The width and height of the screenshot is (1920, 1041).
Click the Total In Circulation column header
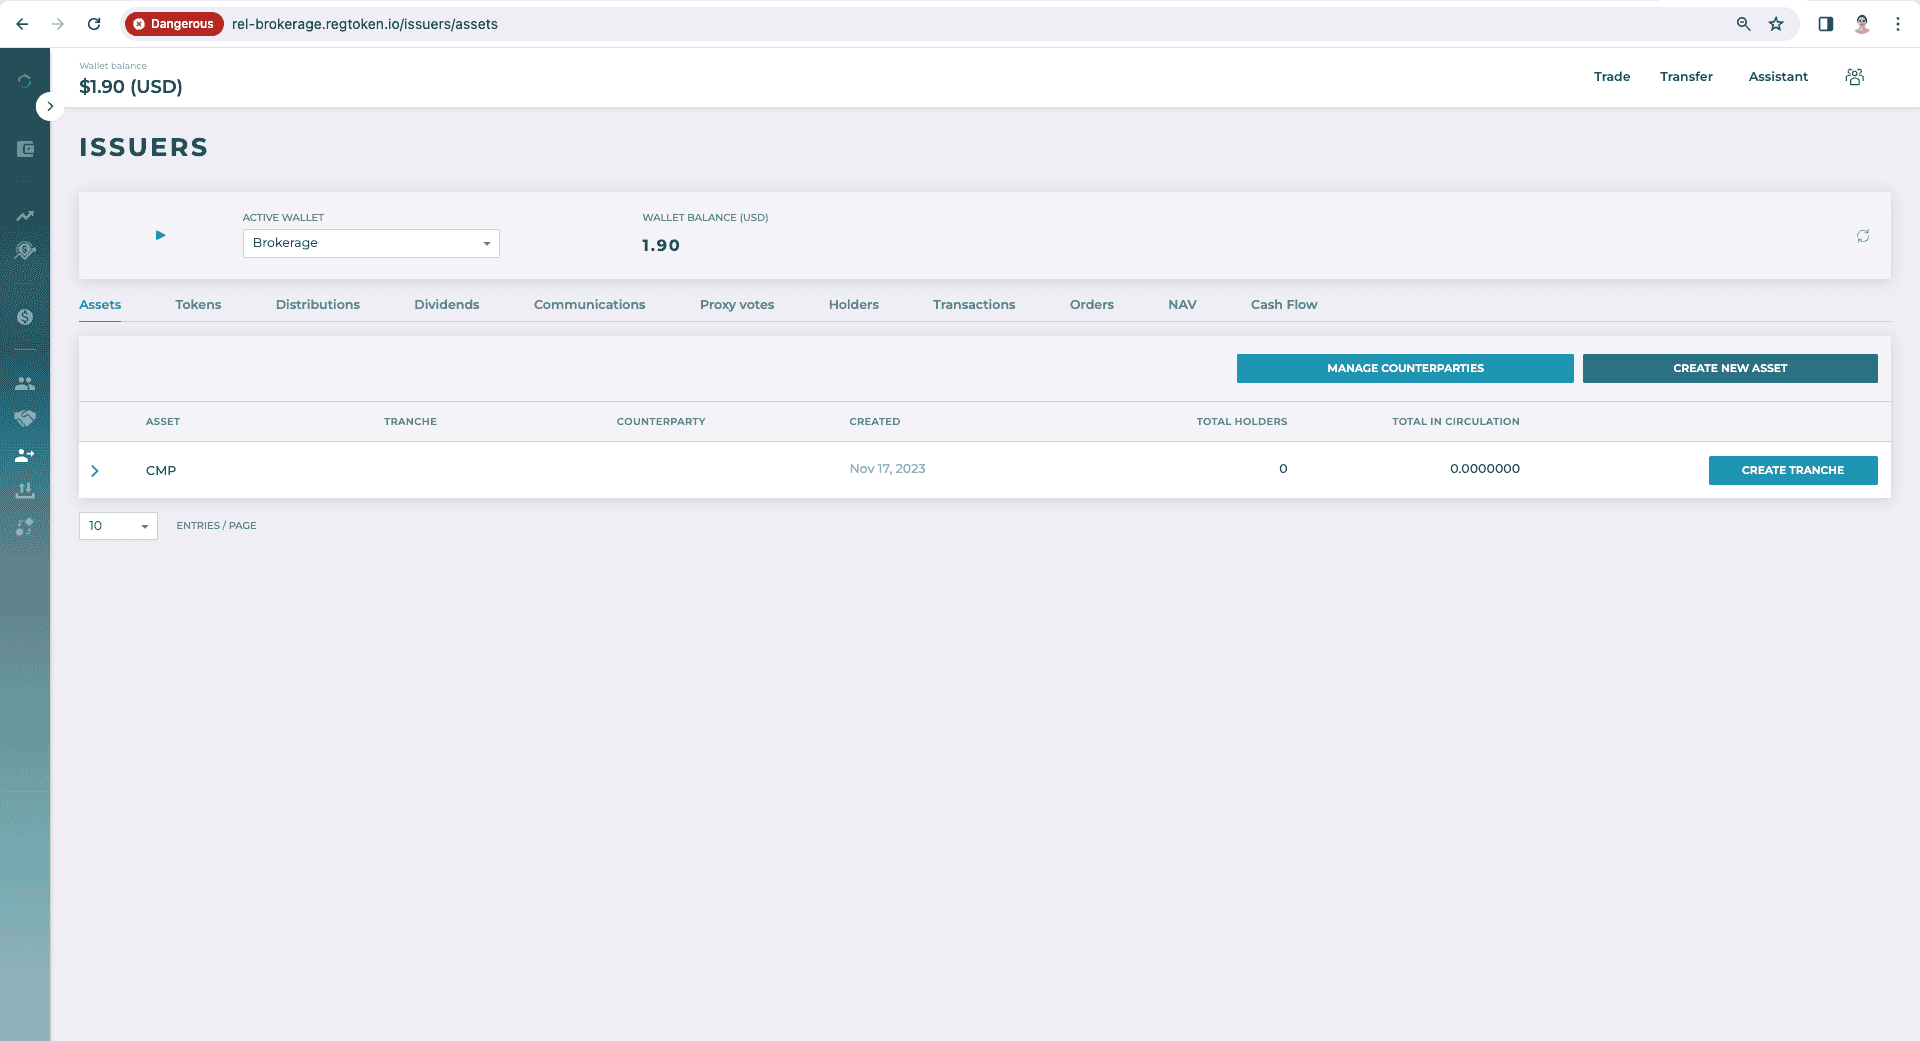pos(1456,422)
